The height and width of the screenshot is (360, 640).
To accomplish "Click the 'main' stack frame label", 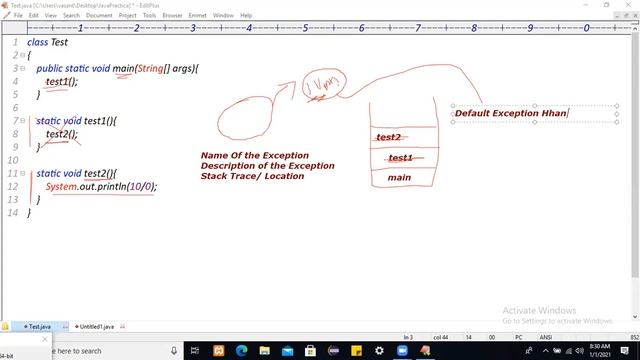I will [399, 178].
